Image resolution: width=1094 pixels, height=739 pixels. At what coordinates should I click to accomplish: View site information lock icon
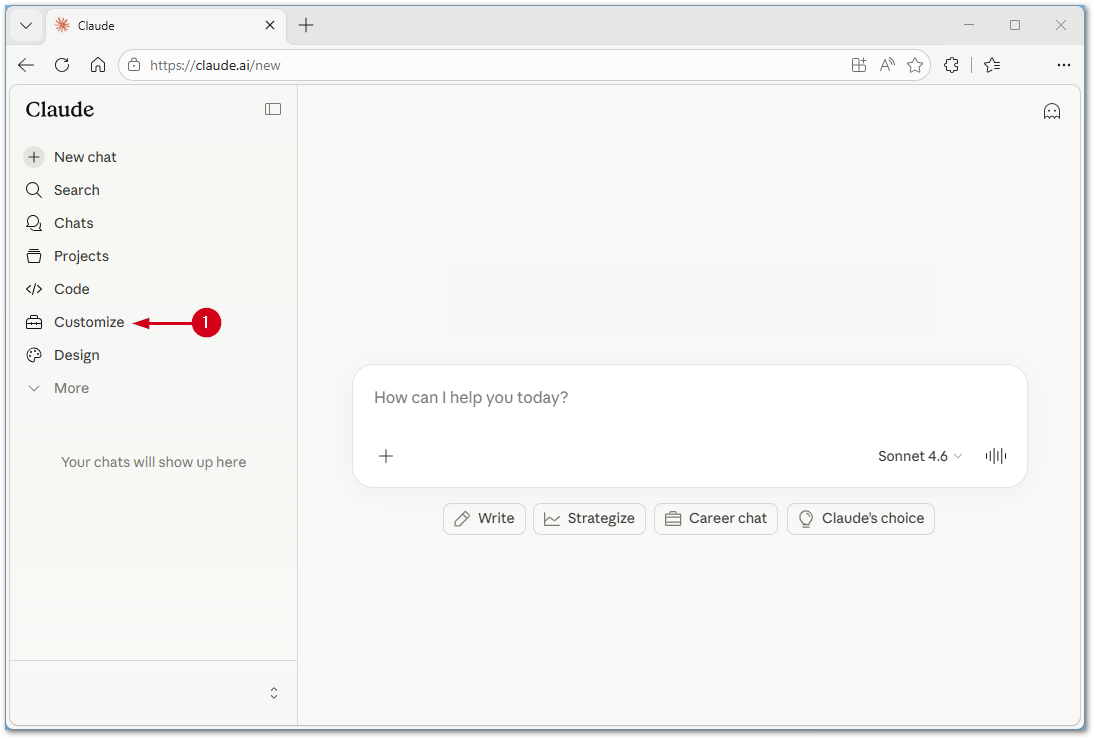pyautogui.click(x=134, y=65)
